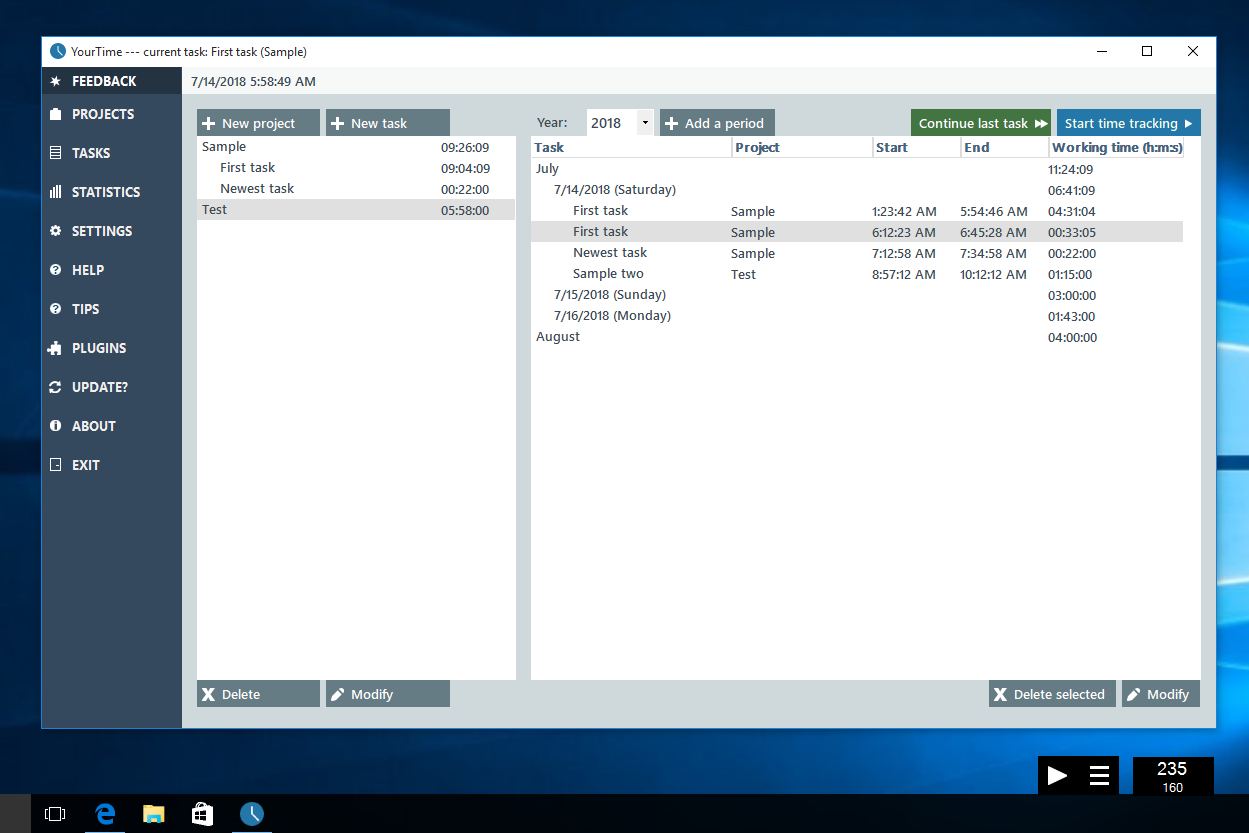
Task: Click the About info icon
Action: (56, 426)
